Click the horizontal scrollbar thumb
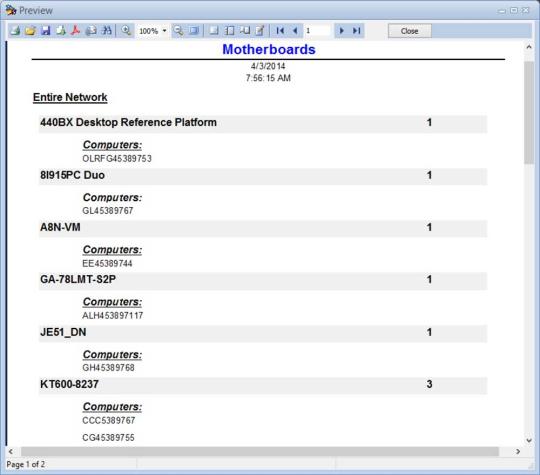The height and width of the screenshot is (475, 540). [260, 451]
